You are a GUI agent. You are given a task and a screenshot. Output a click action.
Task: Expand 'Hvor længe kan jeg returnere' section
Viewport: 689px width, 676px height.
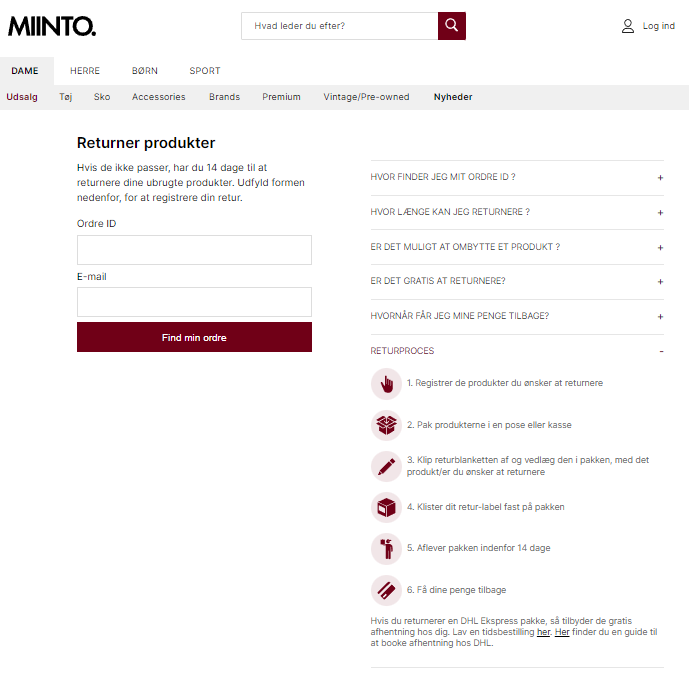click(x=517, y=212)
